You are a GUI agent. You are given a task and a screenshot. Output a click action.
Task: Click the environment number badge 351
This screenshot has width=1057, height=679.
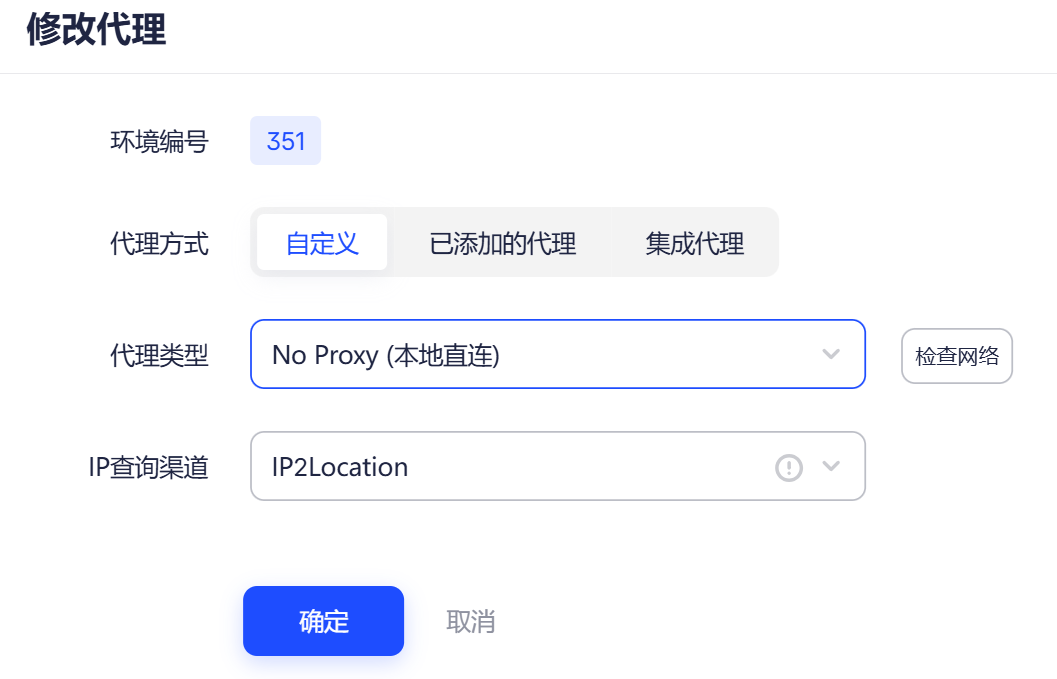click(x=285, y=141)
